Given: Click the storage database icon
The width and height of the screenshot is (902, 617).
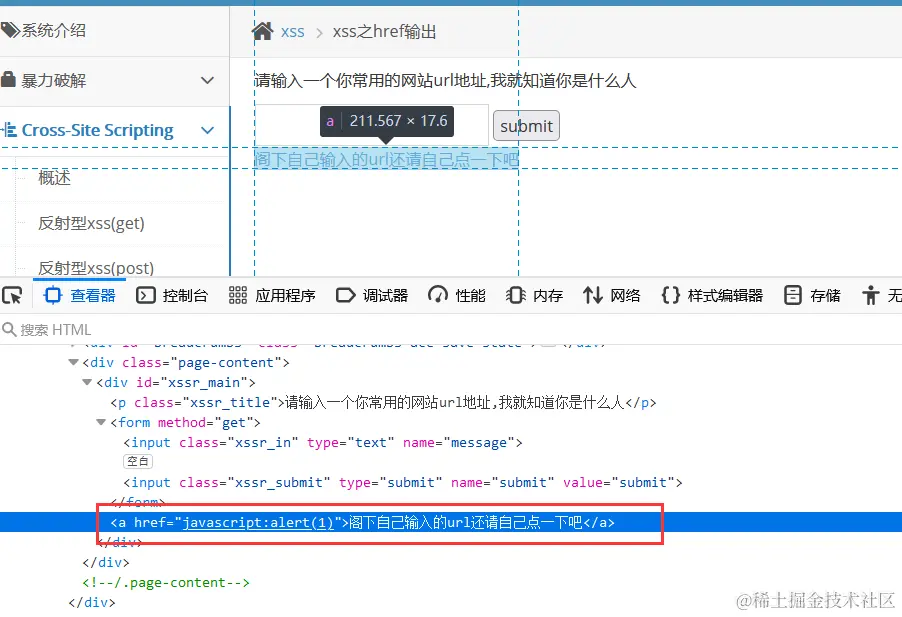Looking at the screenshot, I should 793,296.
